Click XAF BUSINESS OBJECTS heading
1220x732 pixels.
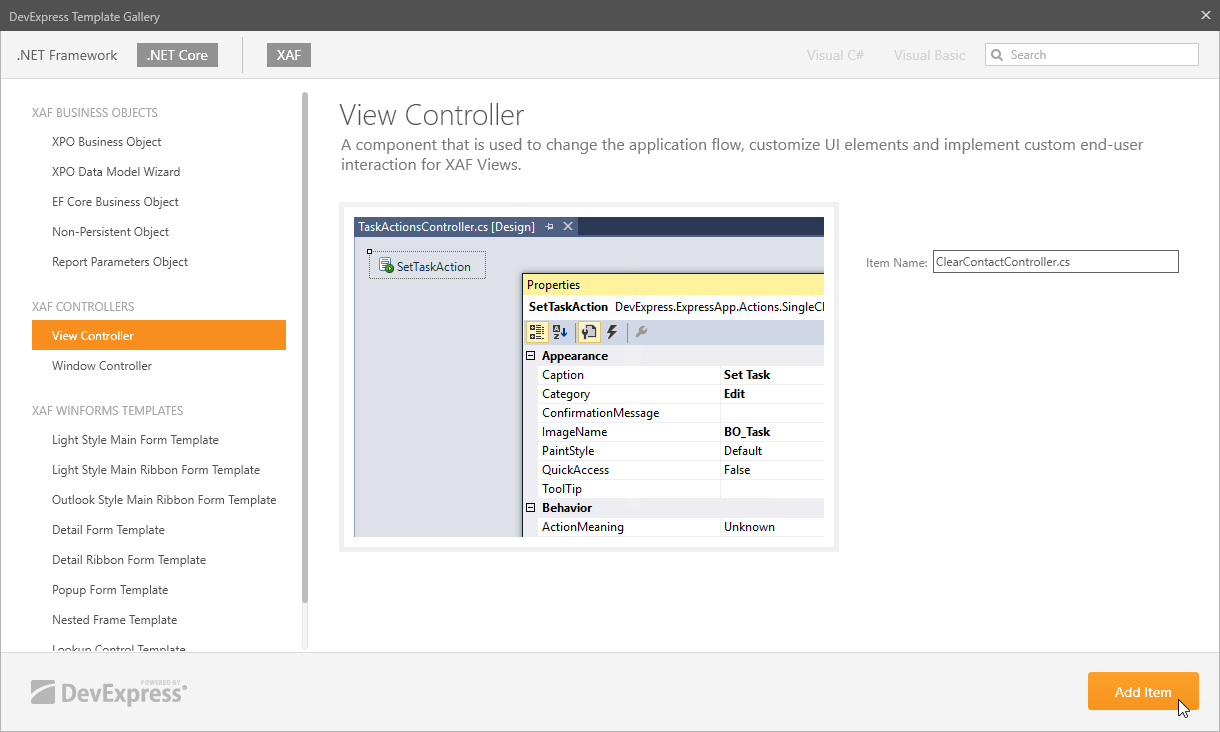tap(95, 113)
